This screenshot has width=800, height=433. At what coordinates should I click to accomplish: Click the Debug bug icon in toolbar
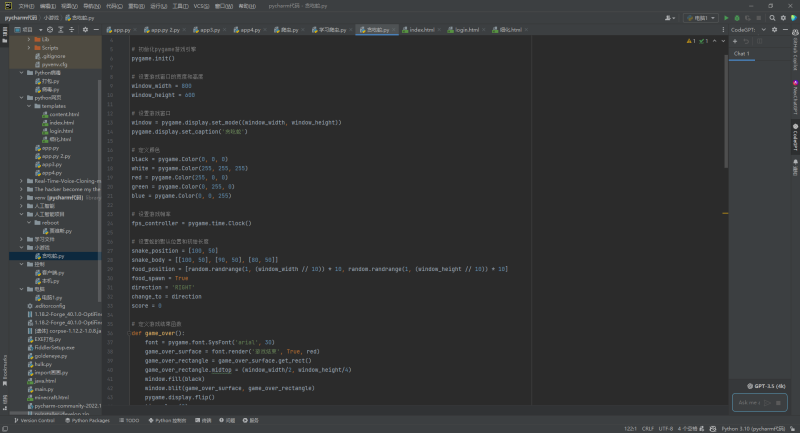click(737, 17)
